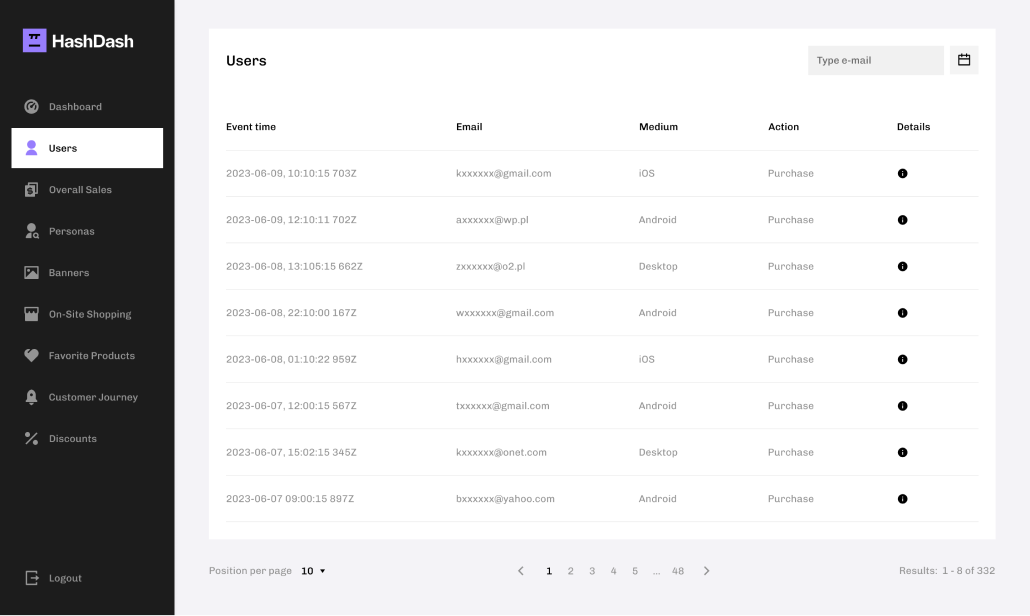Screen dimensions: 1030x616
Task: Open Customer Journey via its bell icon
Action: (31, 397)
